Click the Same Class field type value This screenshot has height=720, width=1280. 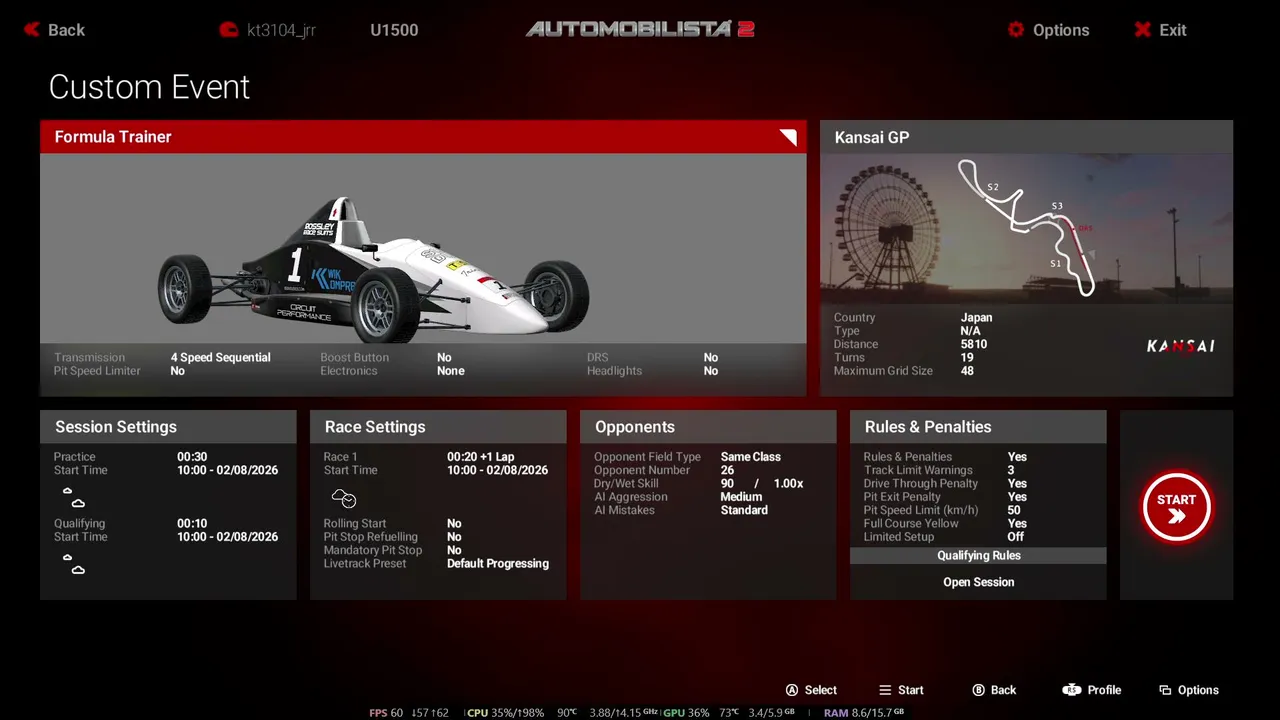(750, 457)
